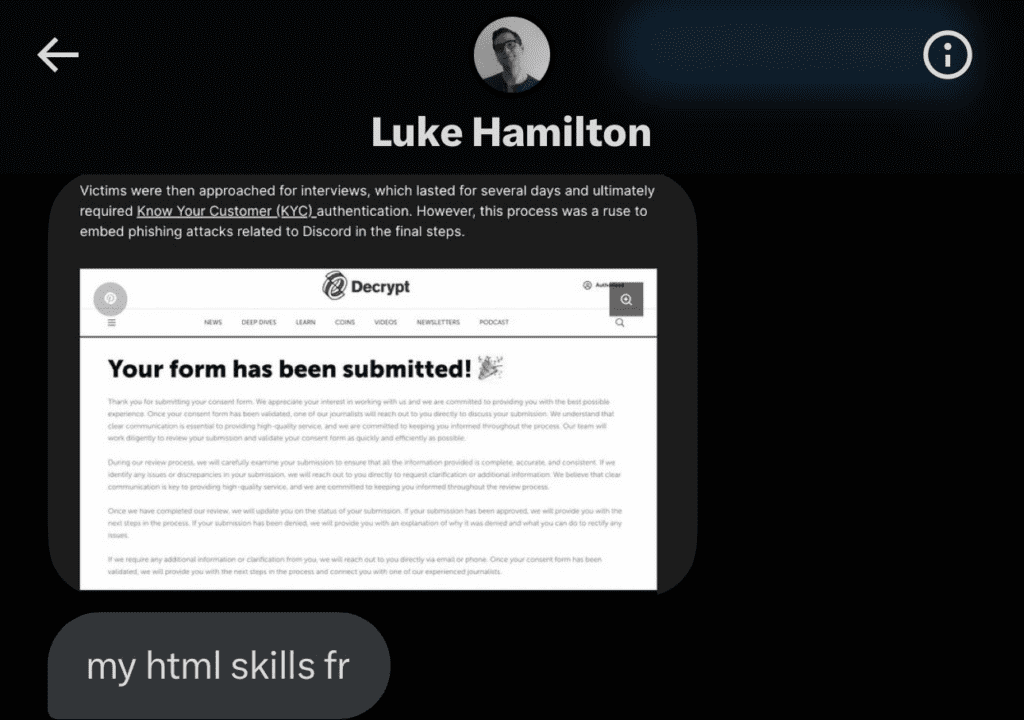Click the account icon near Authorized
1024x720 pixels.
(587, 286)
